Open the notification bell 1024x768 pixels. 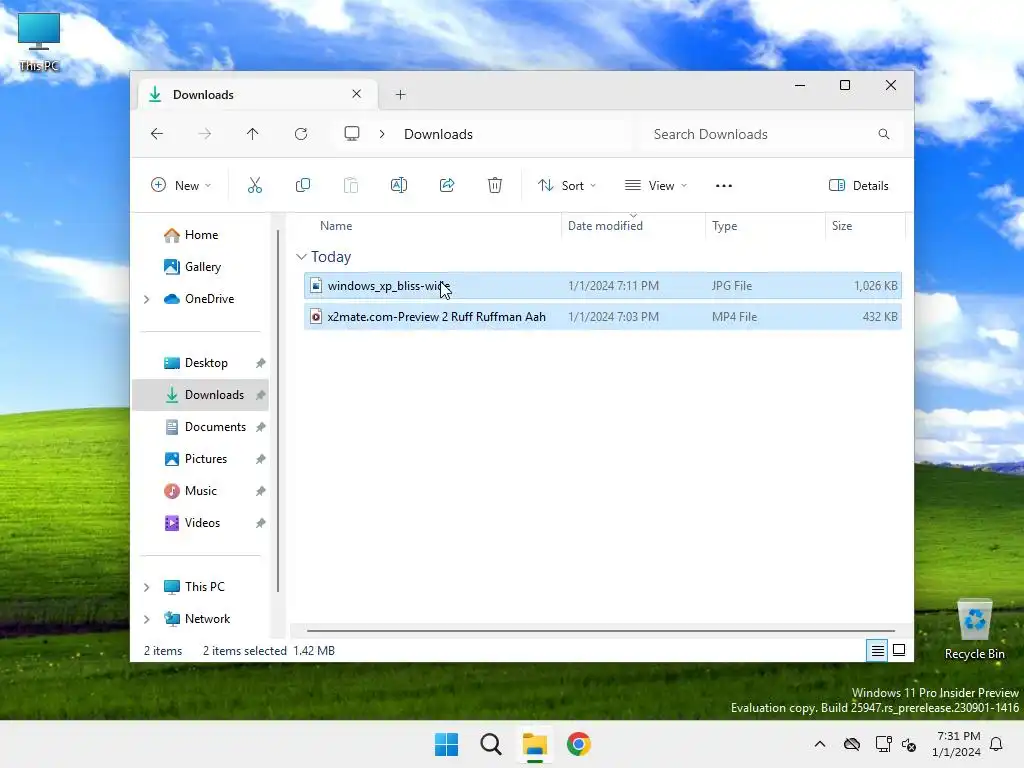997,744
